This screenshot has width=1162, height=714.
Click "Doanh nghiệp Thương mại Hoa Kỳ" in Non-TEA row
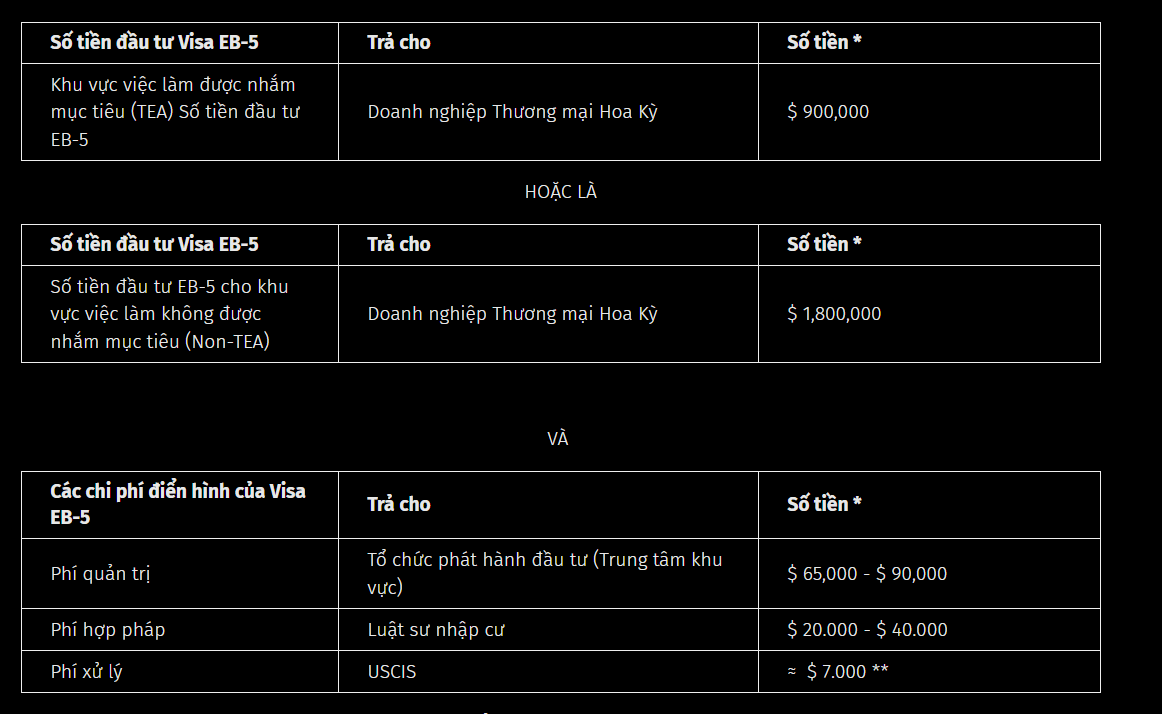tap(512, 314)
